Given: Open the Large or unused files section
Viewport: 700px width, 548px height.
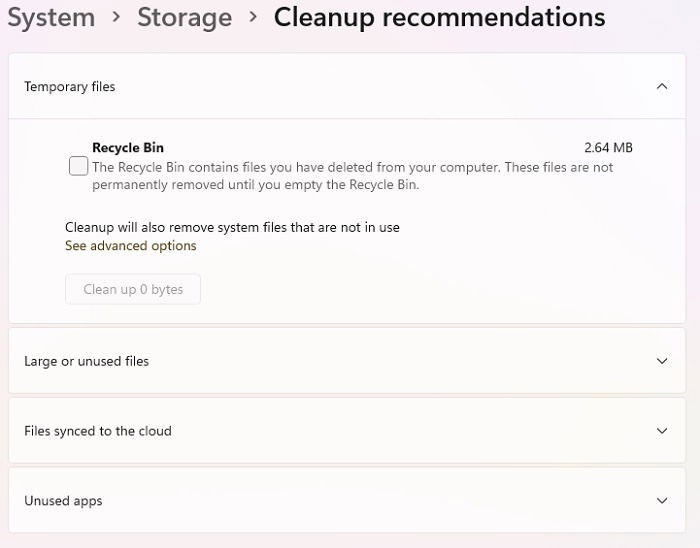Looking at the screenshot, I should (x=347, y=361).
